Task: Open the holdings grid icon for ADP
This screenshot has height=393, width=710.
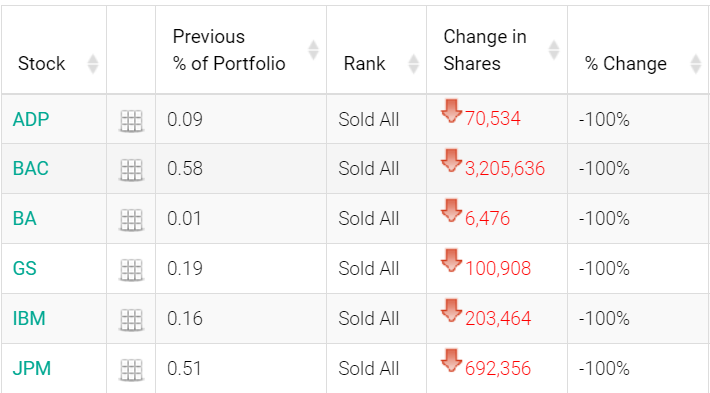Action: click(131, 121)
